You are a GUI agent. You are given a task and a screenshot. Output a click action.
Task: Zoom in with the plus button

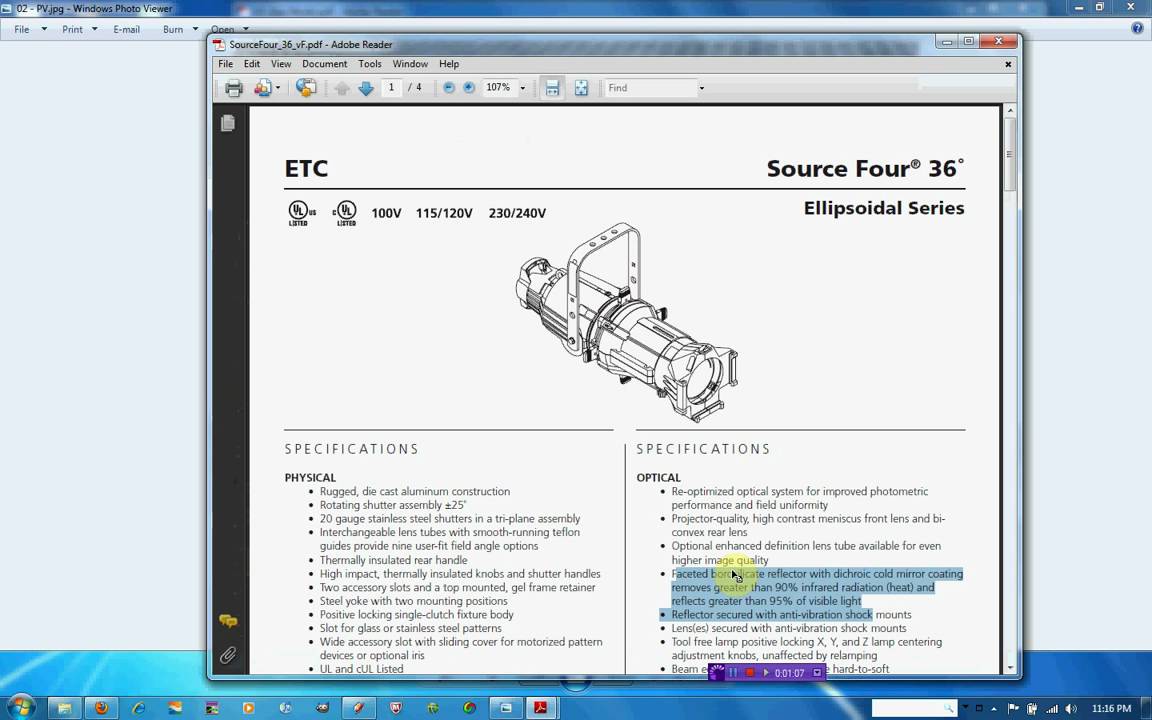click(469, 87)
